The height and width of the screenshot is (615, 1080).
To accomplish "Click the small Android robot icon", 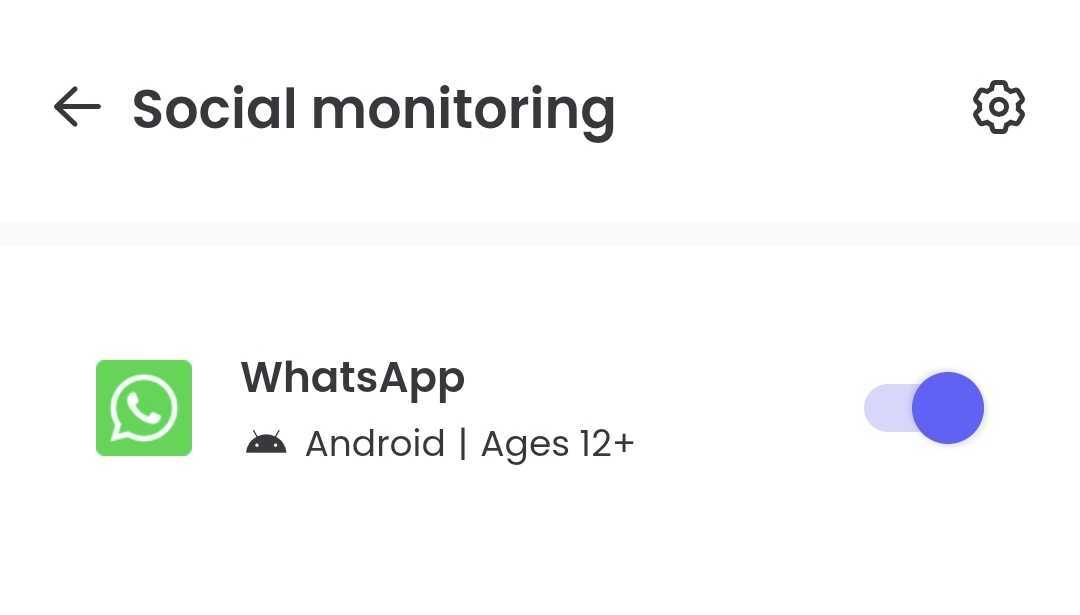I will pos(266,443).
